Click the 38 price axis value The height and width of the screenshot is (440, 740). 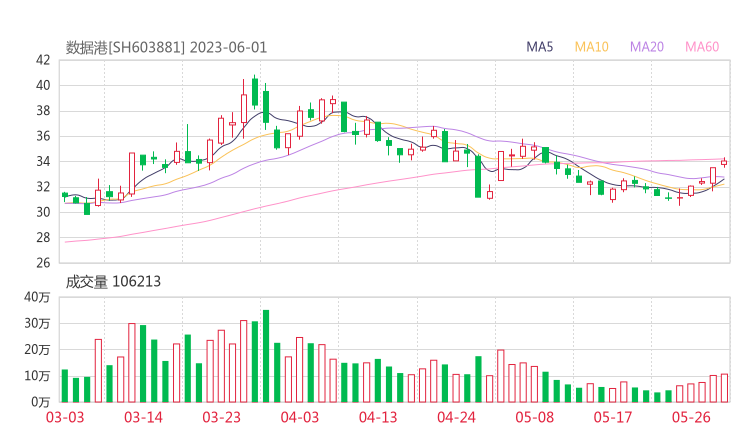coord(43,111)
